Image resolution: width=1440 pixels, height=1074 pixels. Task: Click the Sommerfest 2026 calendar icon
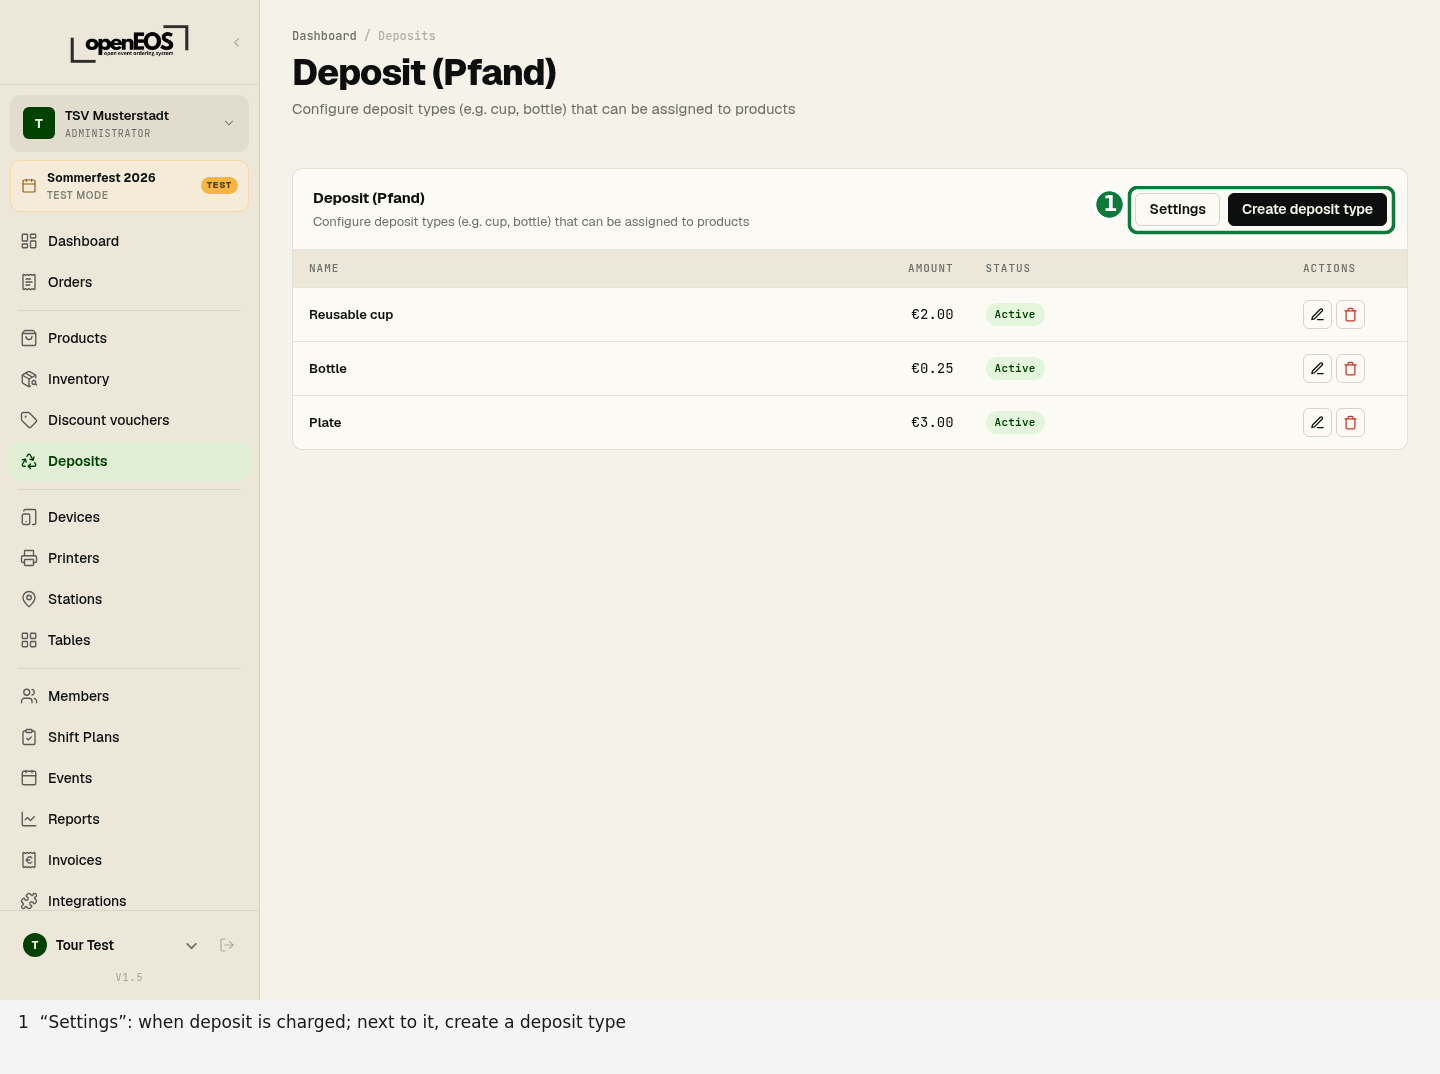click(29, 186)
